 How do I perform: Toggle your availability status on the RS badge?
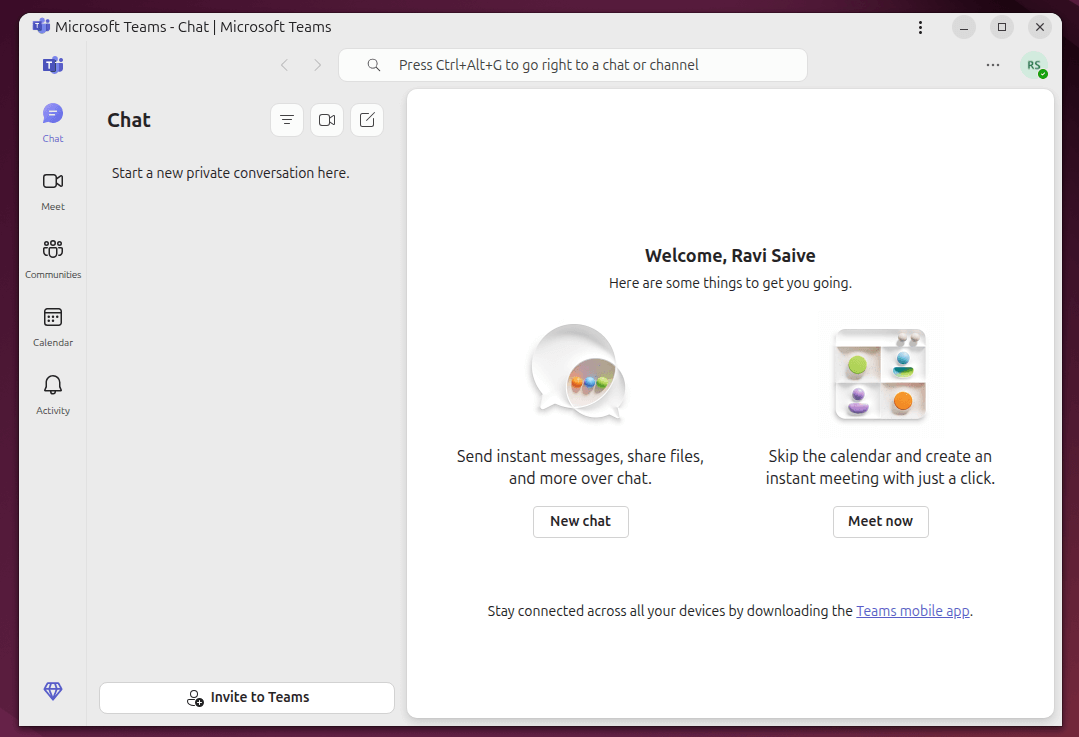[1043, 74]
